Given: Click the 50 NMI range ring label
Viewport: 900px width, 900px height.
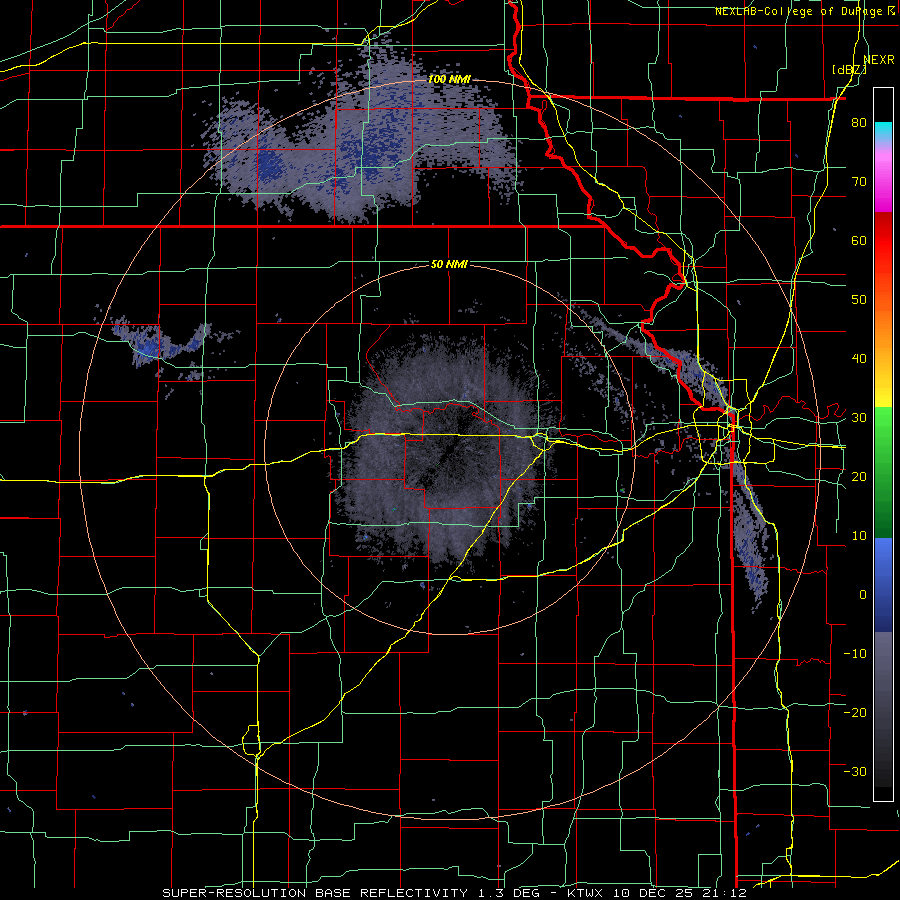Looking at the screenshot, I should (449, 264).
